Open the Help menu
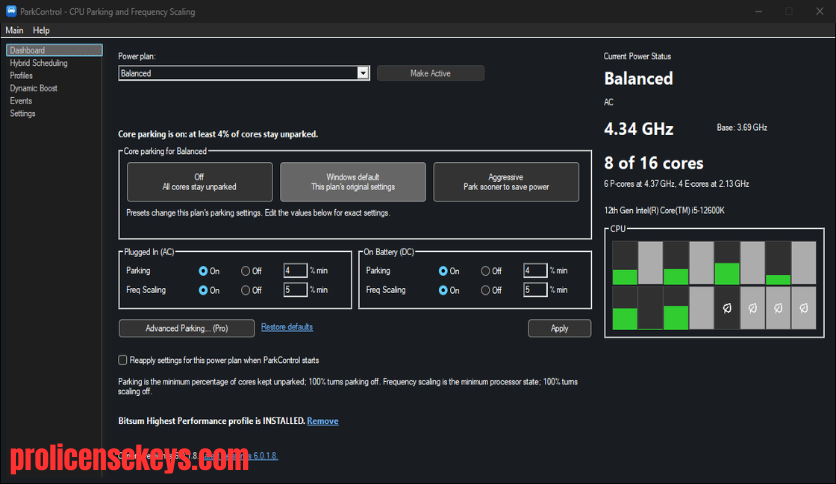The image size is (836, 484). (41, 30)
